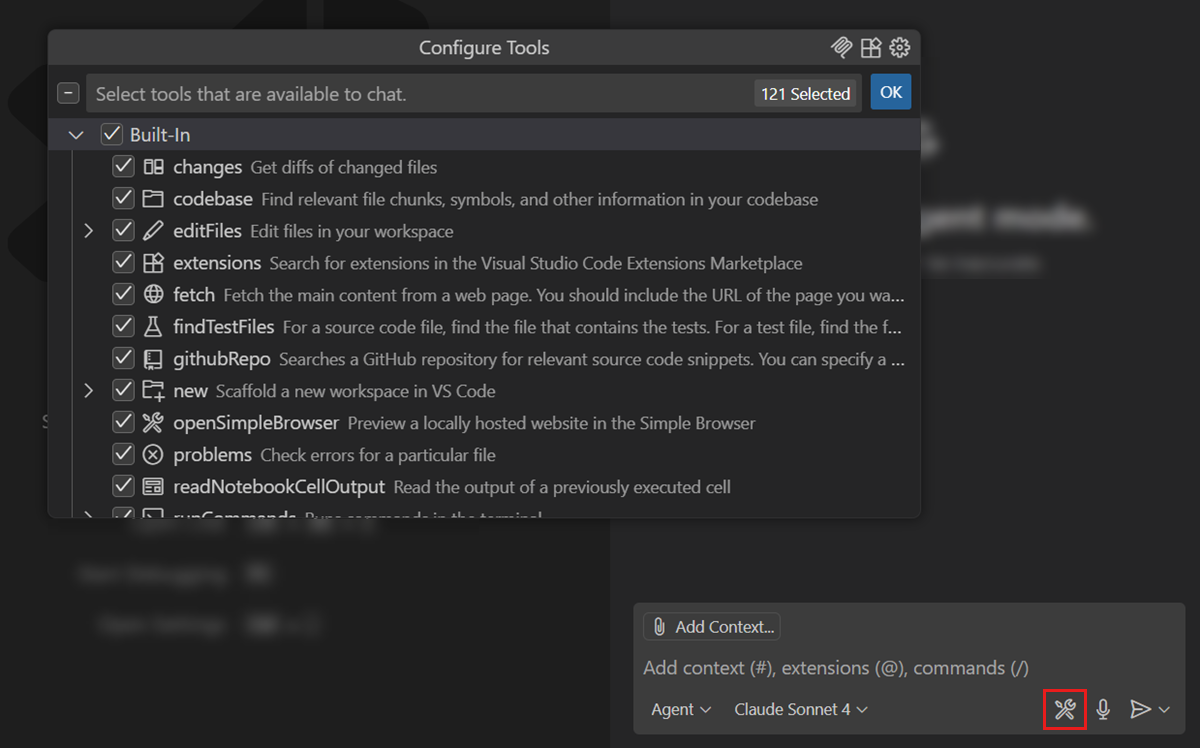Open the Agent mode dropdown

click(x=680, y=709)
